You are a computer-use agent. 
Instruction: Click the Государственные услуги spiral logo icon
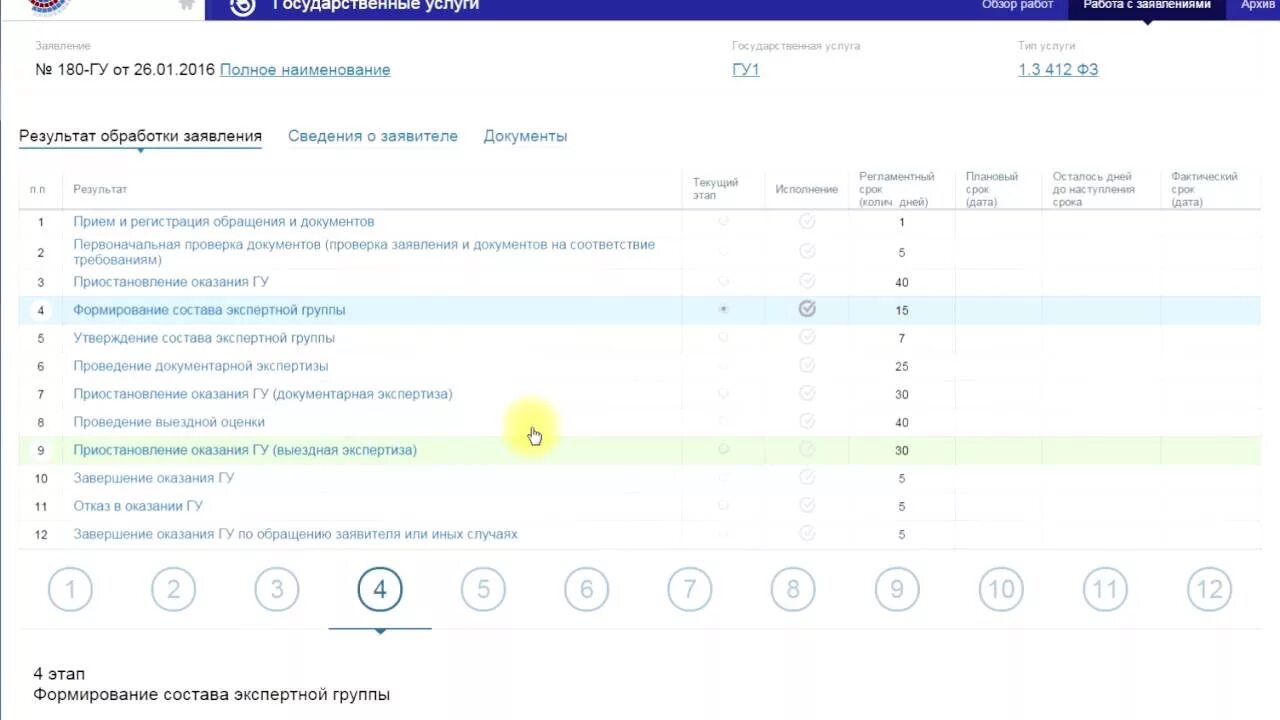[242, 6]
